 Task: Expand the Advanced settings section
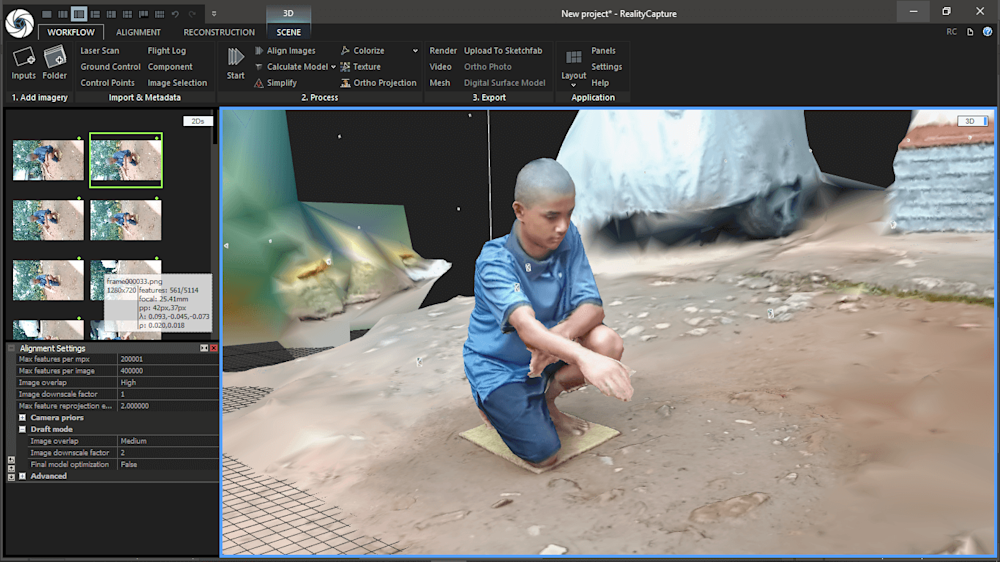[22, 476]
